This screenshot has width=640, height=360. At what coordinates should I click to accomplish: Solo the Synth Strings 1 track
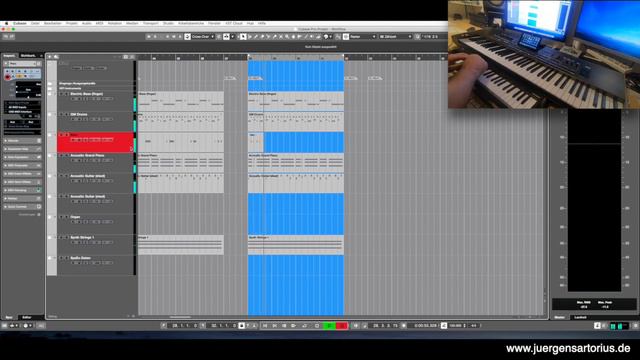click(x=67, y=237)
